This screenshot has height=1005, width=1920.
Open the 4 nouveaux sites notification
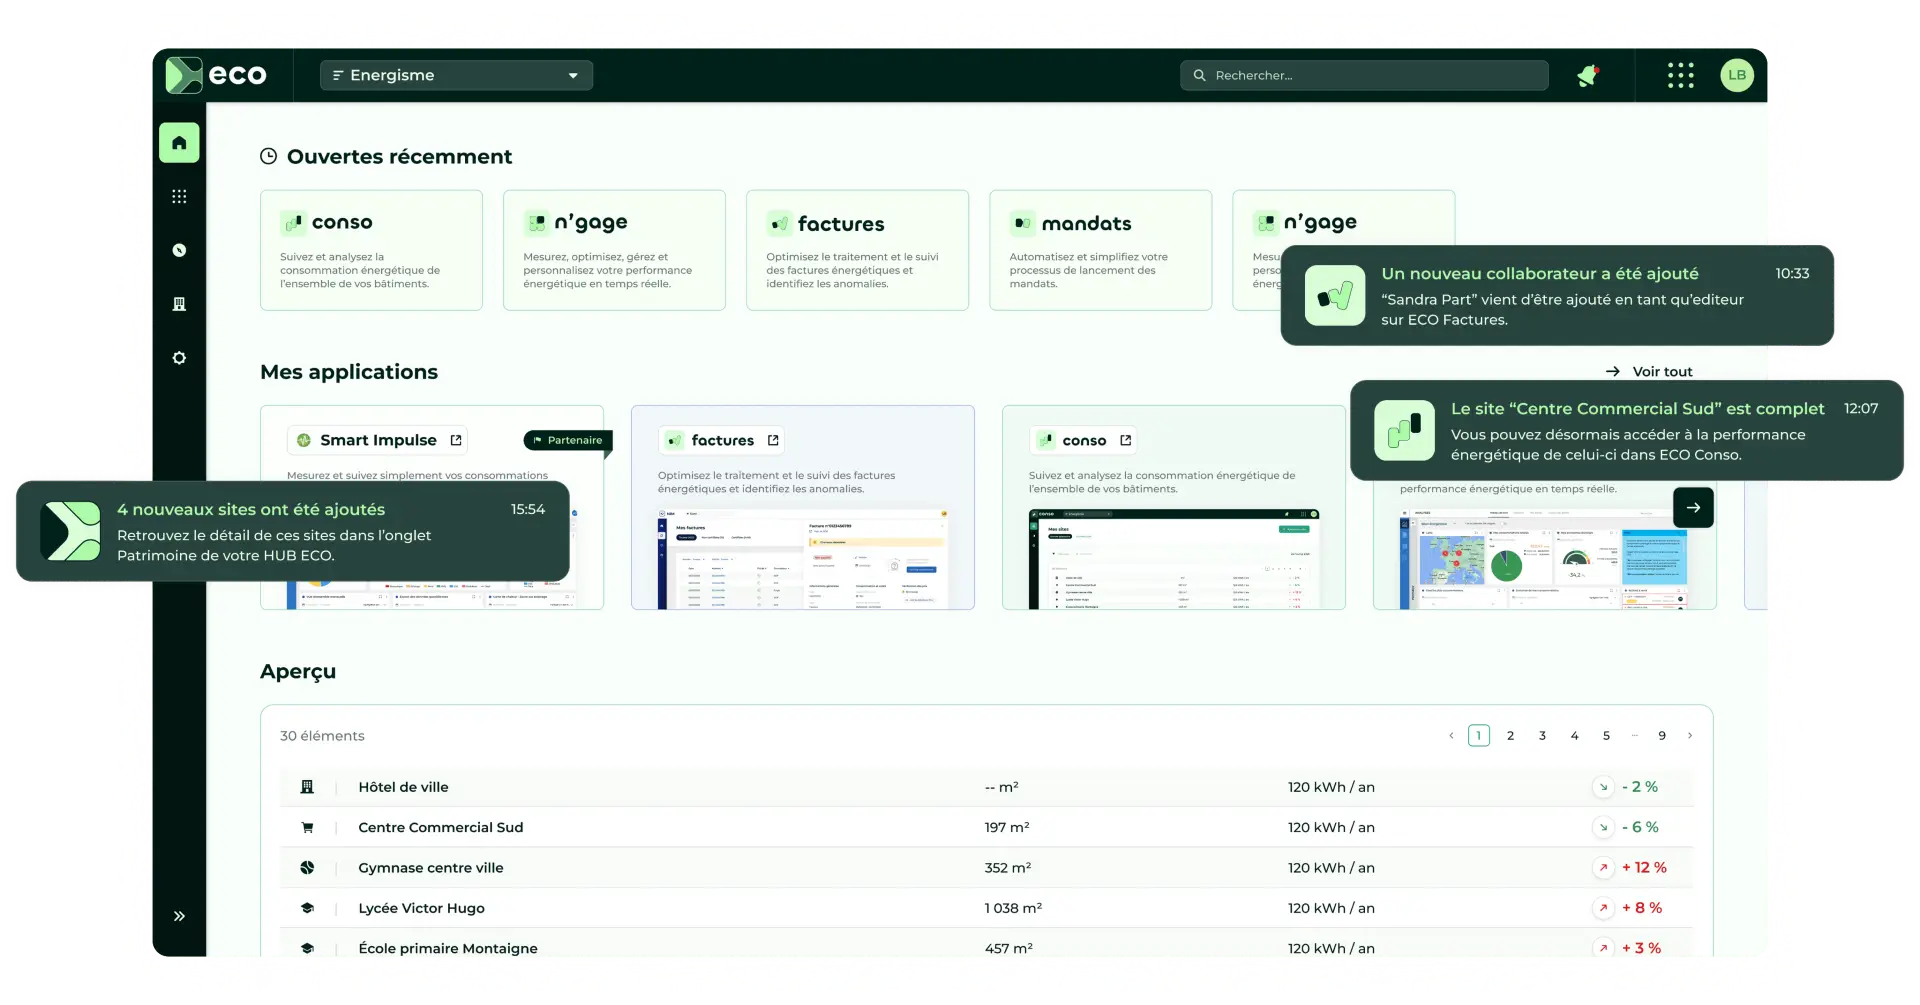[x=293, y=532]
